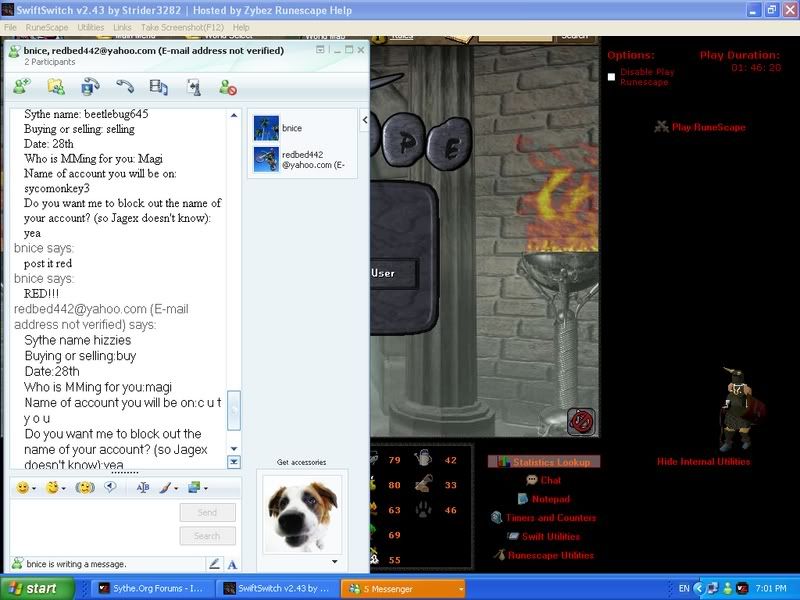Open the Utilities menu
The width and height of the screenshot is (800, 600).
90,28
